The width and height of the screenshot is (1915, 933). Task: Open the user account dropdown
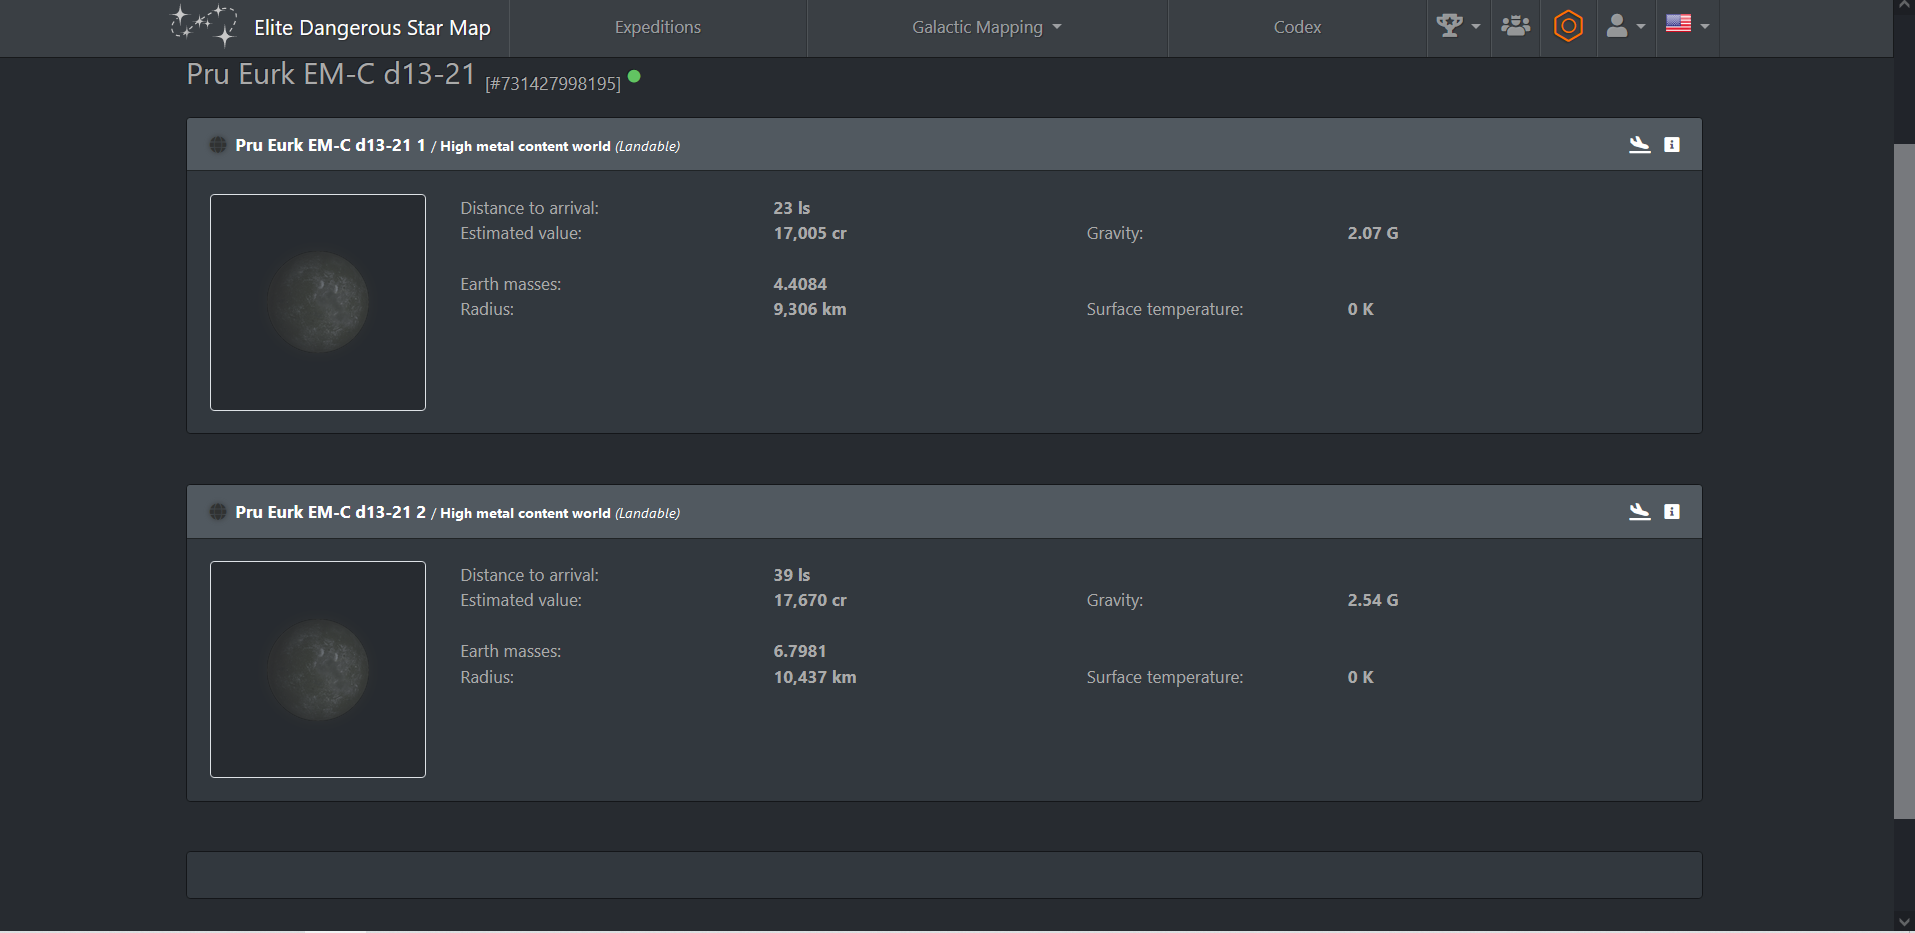tap(1625, 27)
